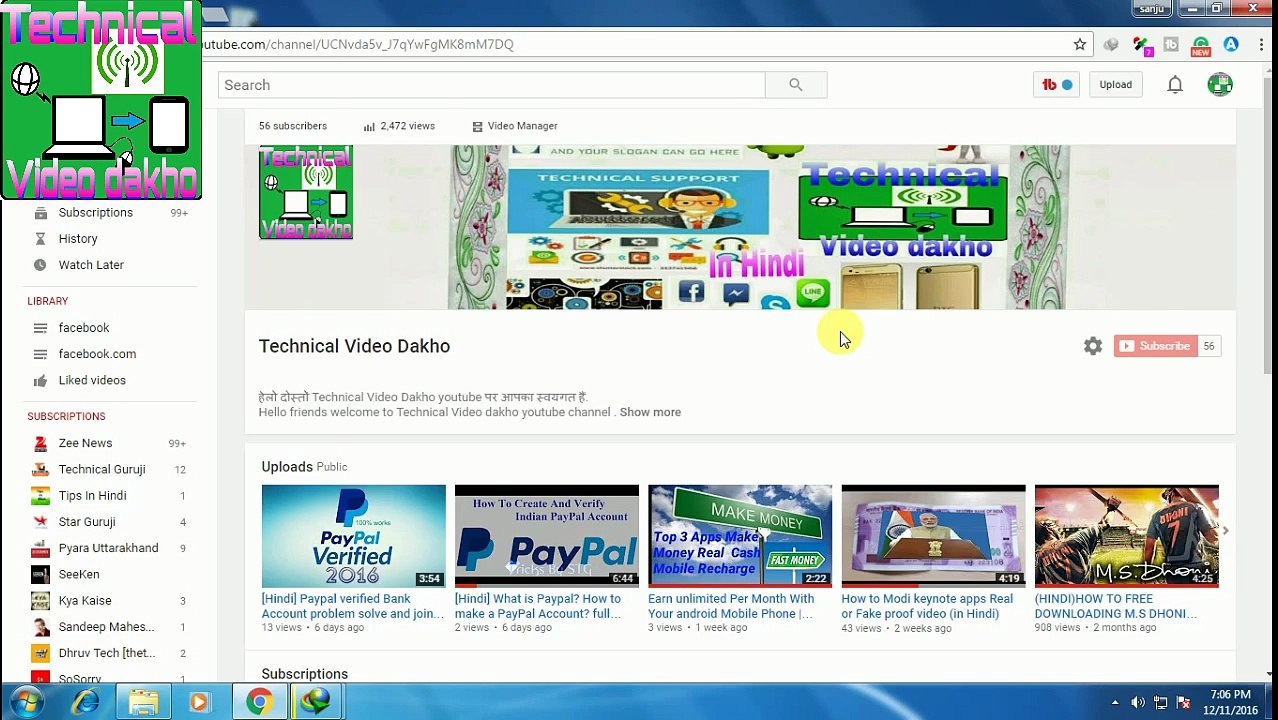Open title HOW TO FREE DOWNLOADING M.S DHONI
1278x720 pixels.
[x=1116, y=606]
